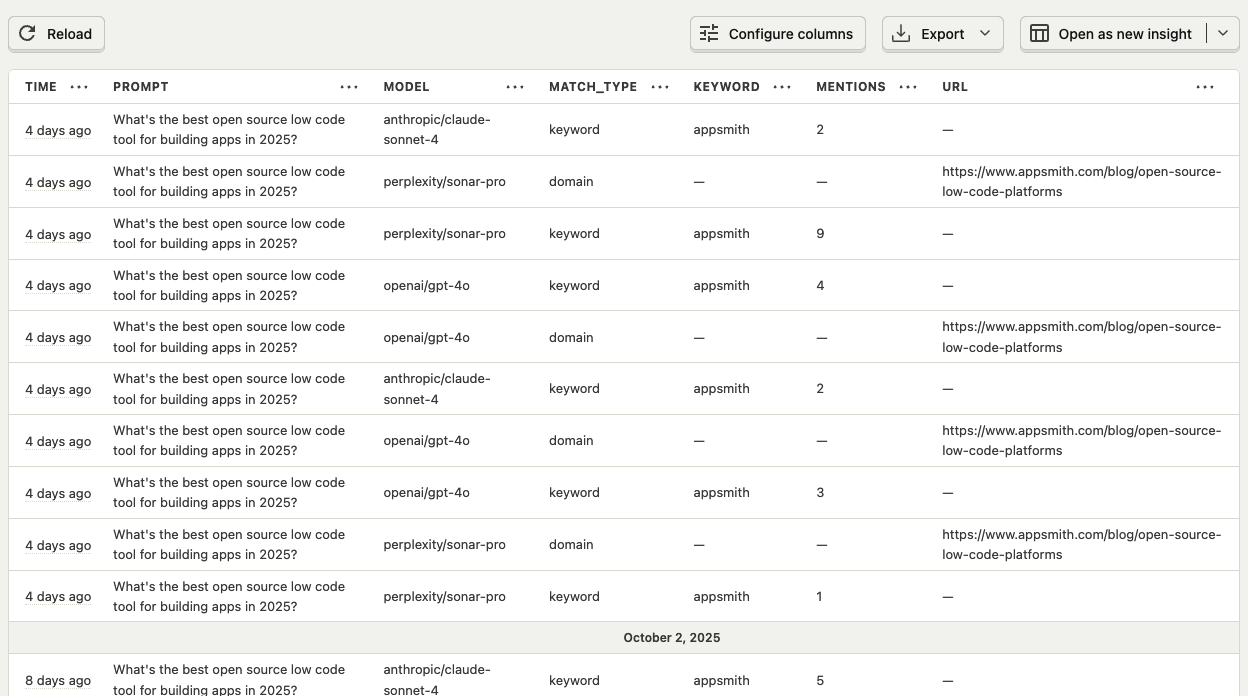This screenshot has width=1248, height=696.
Task: Open the MATCH_TYPE column options menu
Action: 660,87
